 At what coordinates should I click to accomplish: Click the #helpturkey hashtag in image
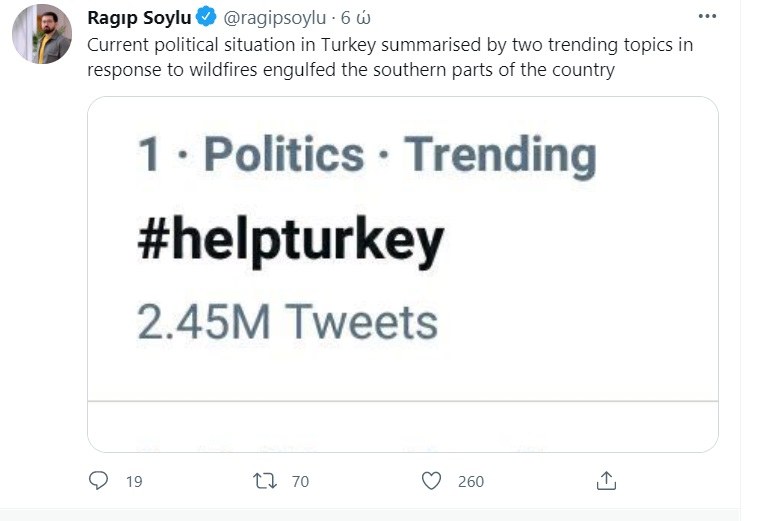289,240
